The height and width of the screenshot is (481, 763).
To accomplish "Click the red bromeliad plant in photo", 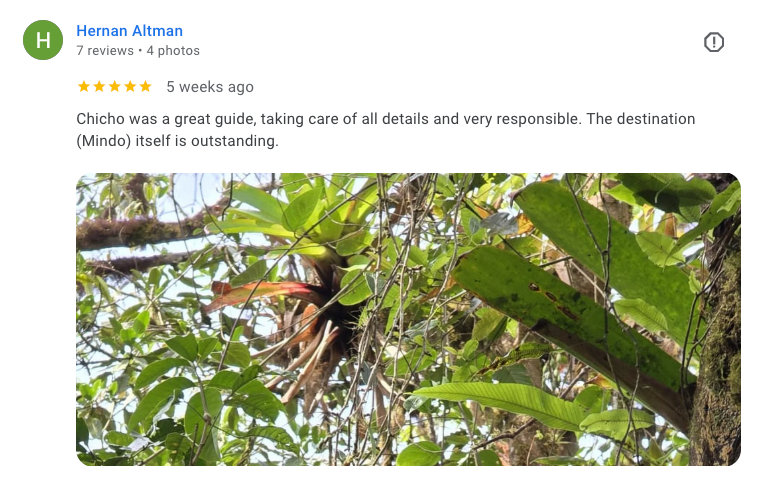I will pos(270,295).
